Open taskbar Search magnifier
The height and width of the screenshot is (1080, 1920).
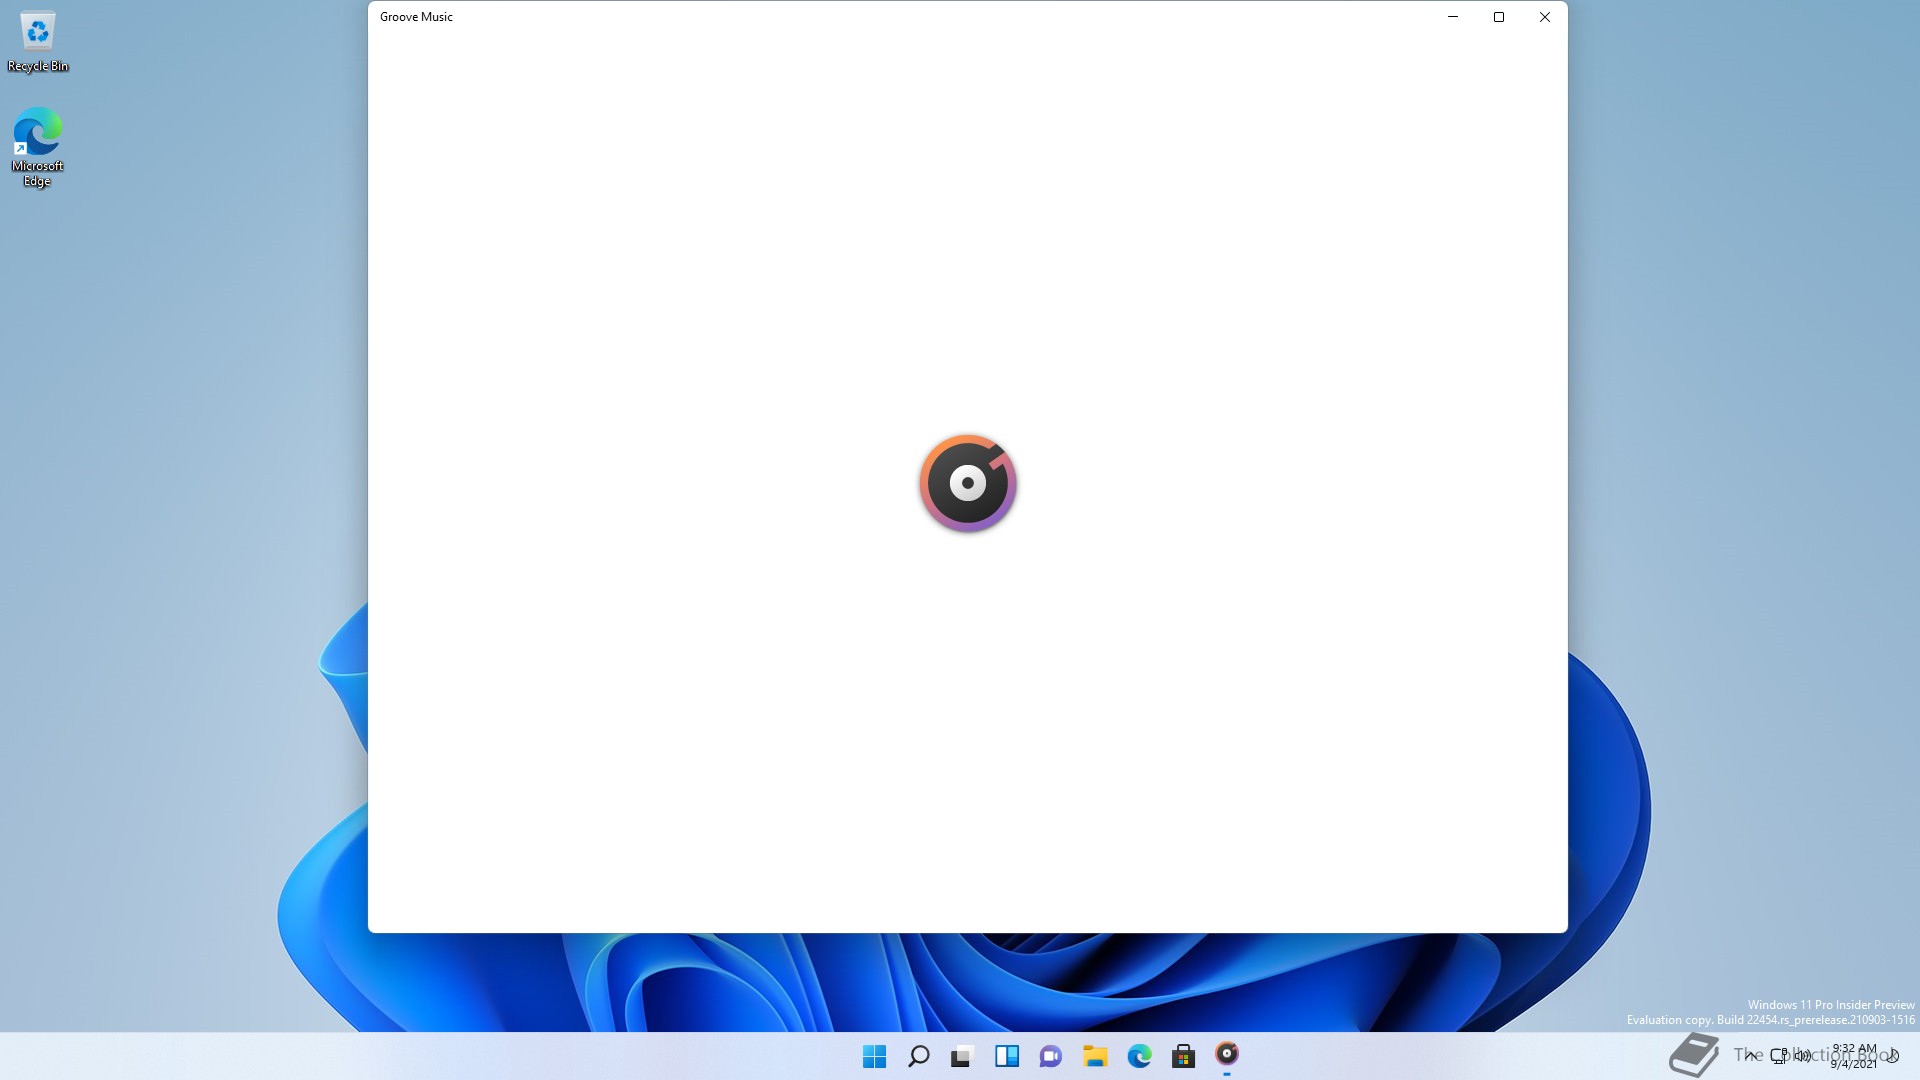(918, 1056)
